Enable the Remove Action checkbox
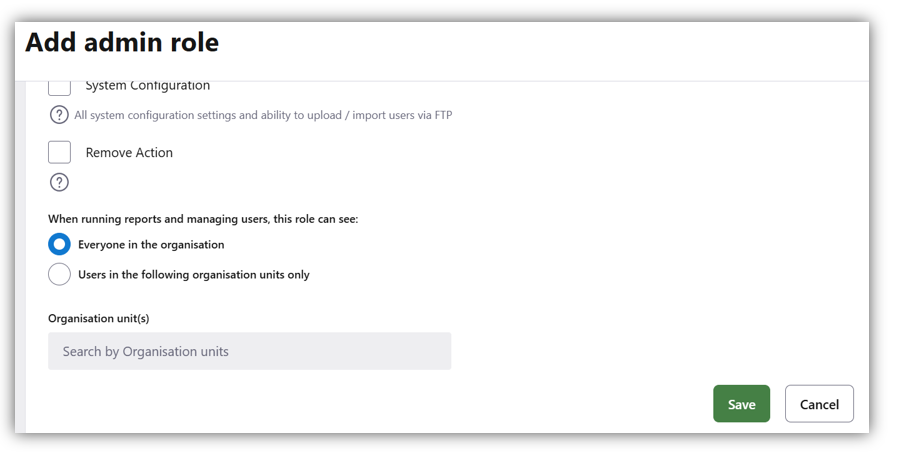 pyautogui.click(x=59, y=152)
